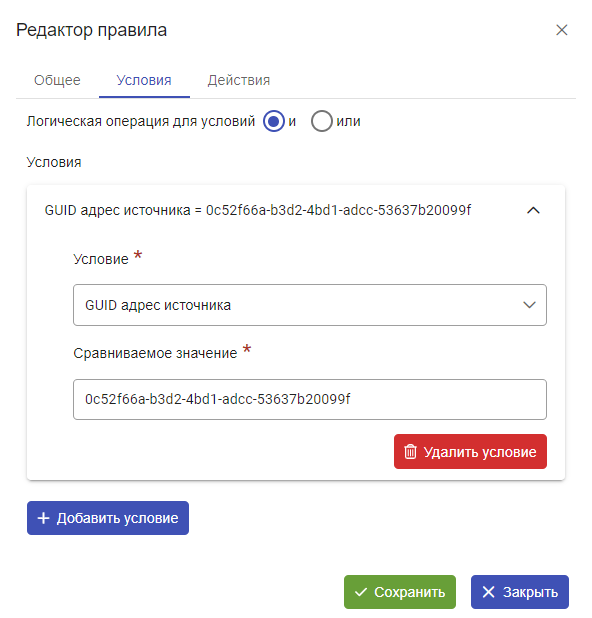
Task: Switch to the Действия tab
Action: tap(238, 80)
